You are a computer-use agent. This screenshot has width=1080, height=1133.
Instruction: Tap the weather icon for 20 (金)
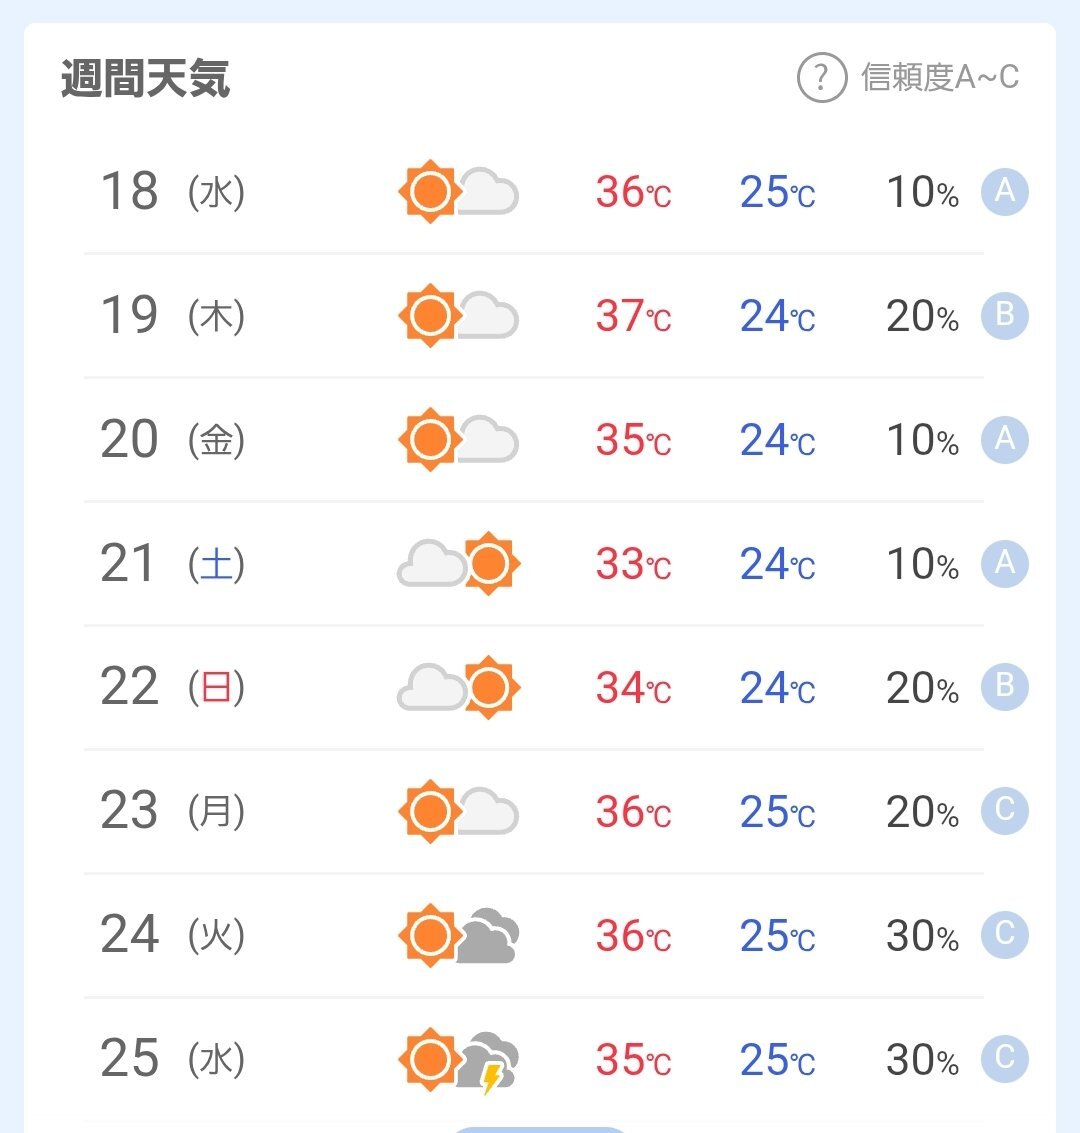(458, 439)
